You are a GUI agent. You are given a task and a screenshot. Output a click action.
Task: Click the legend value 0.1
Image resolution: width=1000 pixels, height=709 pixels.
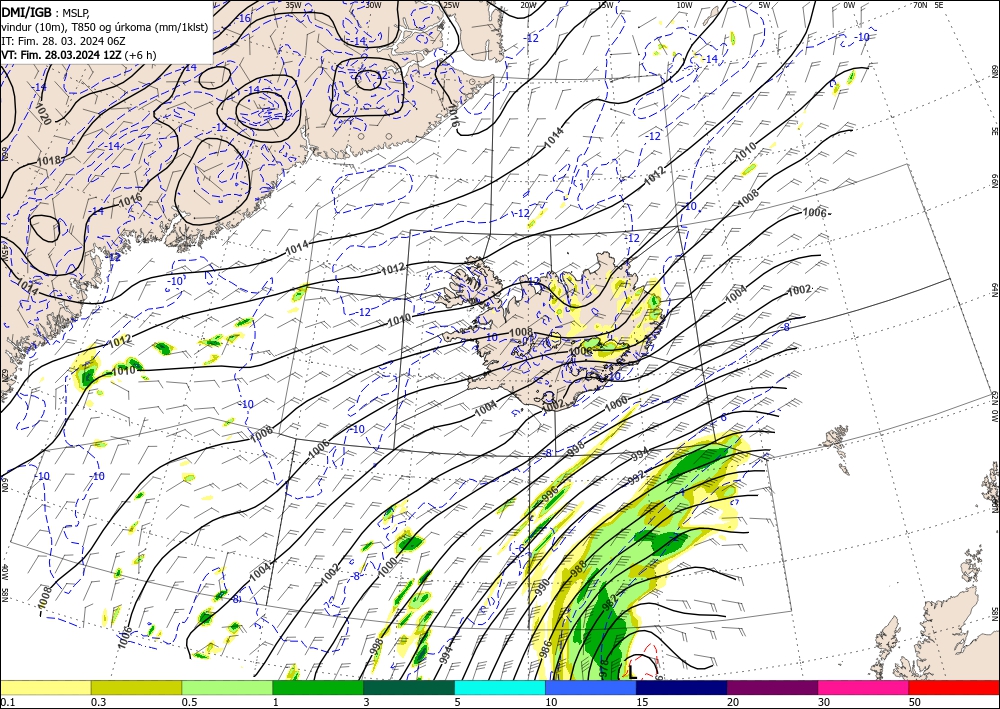tap(6, 702)
